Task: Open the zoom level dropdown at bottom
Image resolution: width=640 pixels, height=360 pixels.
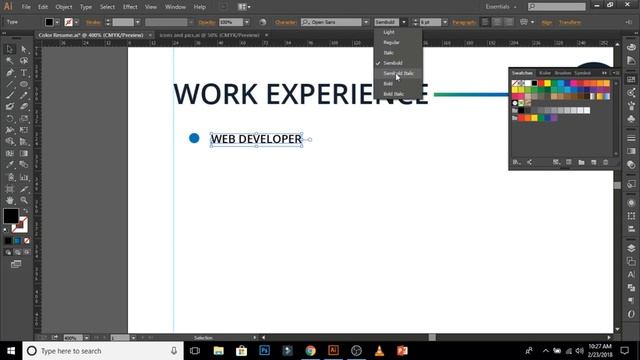Action: coord(87,338)
